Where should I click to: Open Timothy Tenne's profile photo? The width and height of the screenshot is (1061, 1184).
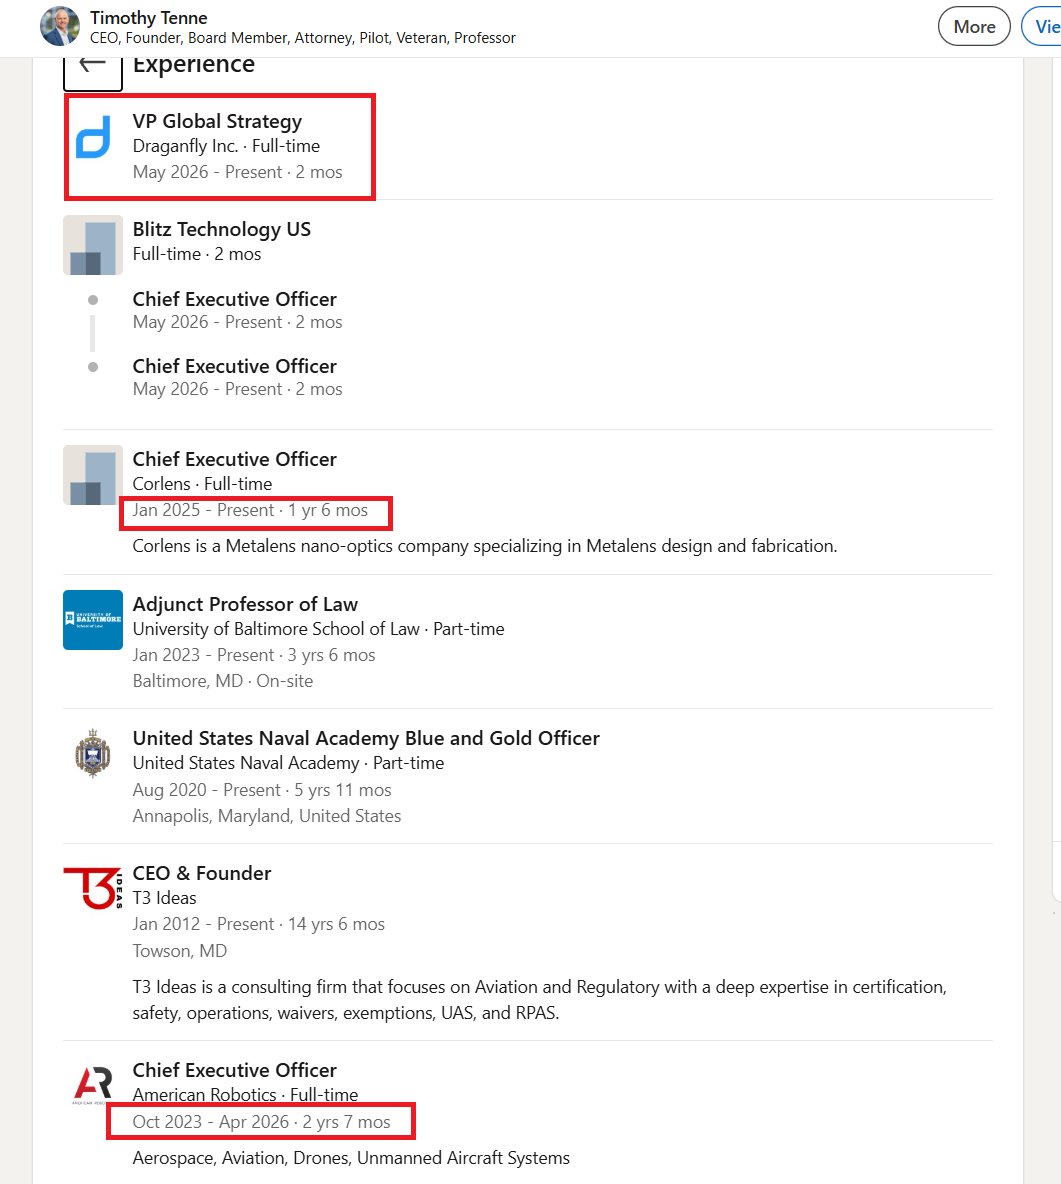coord(60,26)
